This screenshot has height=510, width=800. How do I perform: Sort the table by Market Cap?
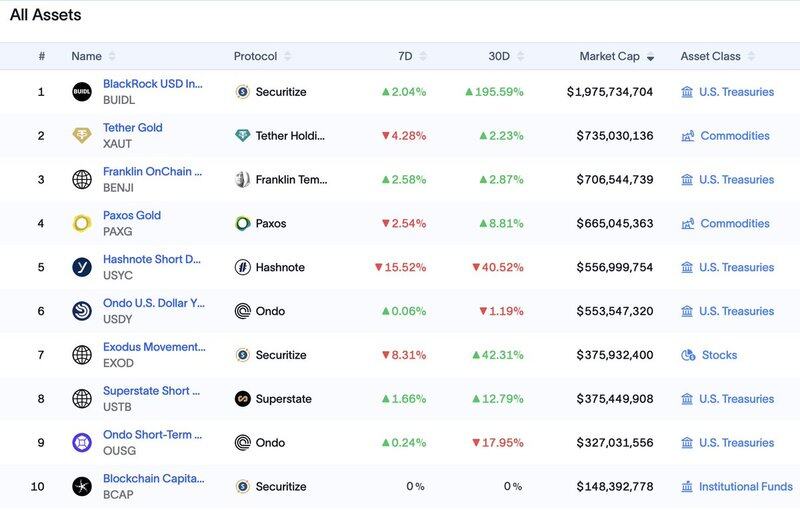coord(616,57)
